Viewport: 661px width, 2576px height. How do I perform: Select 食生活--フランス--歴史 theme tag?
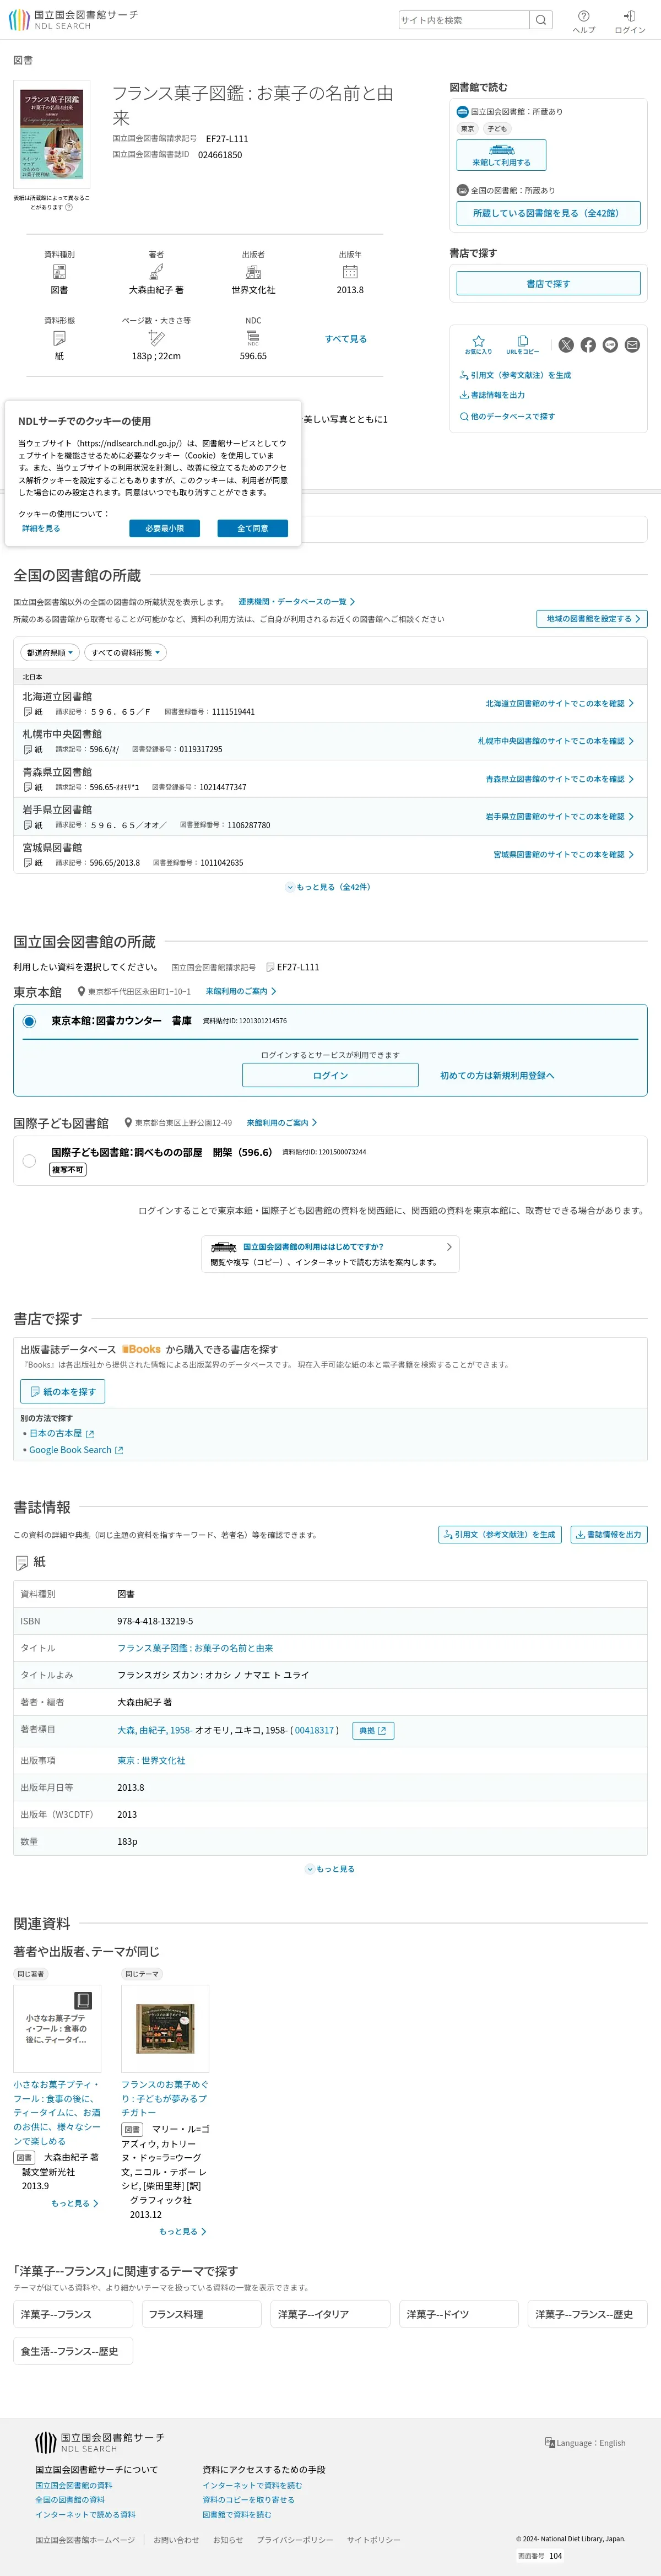pyautogui.click(x=73, y=2351)
